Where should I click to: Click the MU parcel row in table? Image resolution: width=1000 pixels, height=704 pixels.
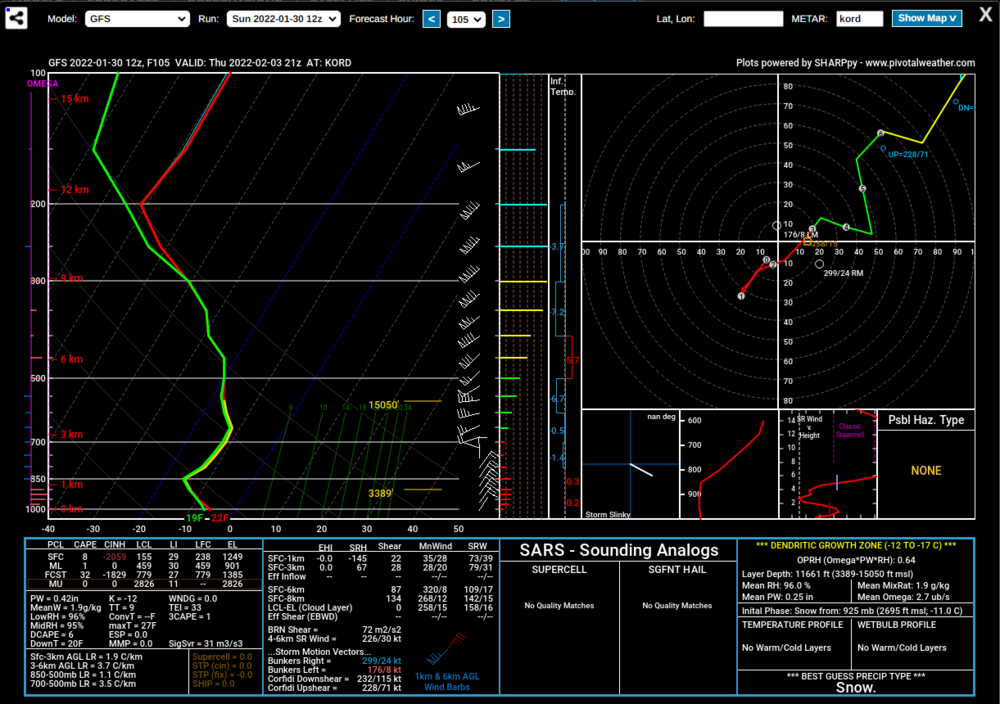tap(145, 583)
